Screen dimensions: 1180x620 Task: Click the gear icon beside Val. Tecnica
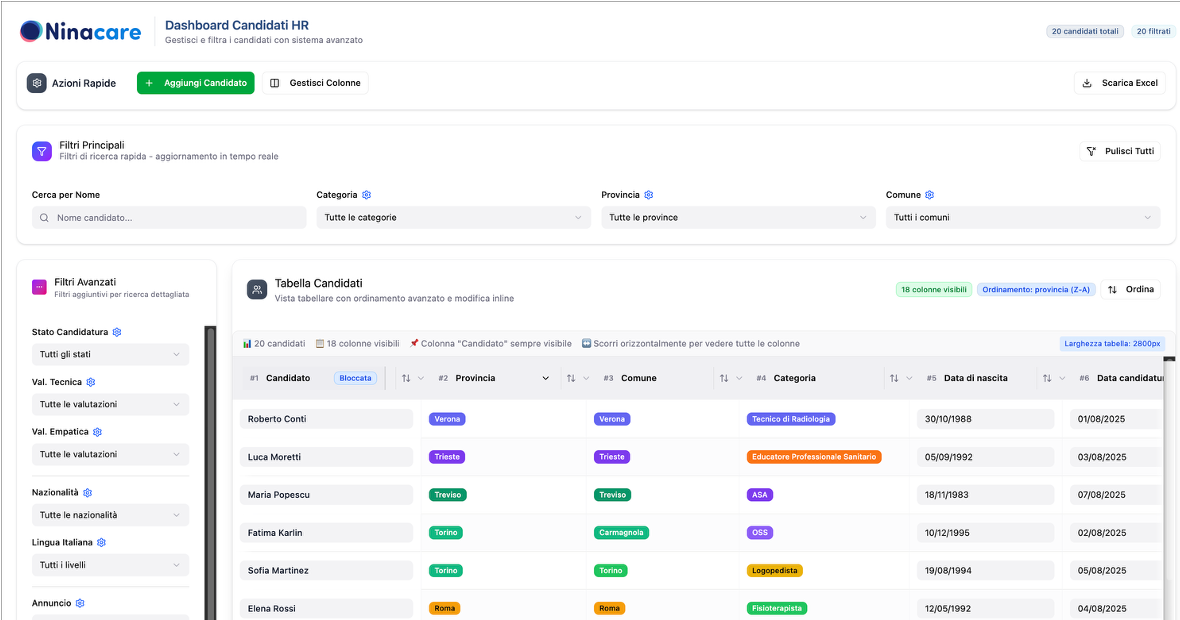point(91,382)
